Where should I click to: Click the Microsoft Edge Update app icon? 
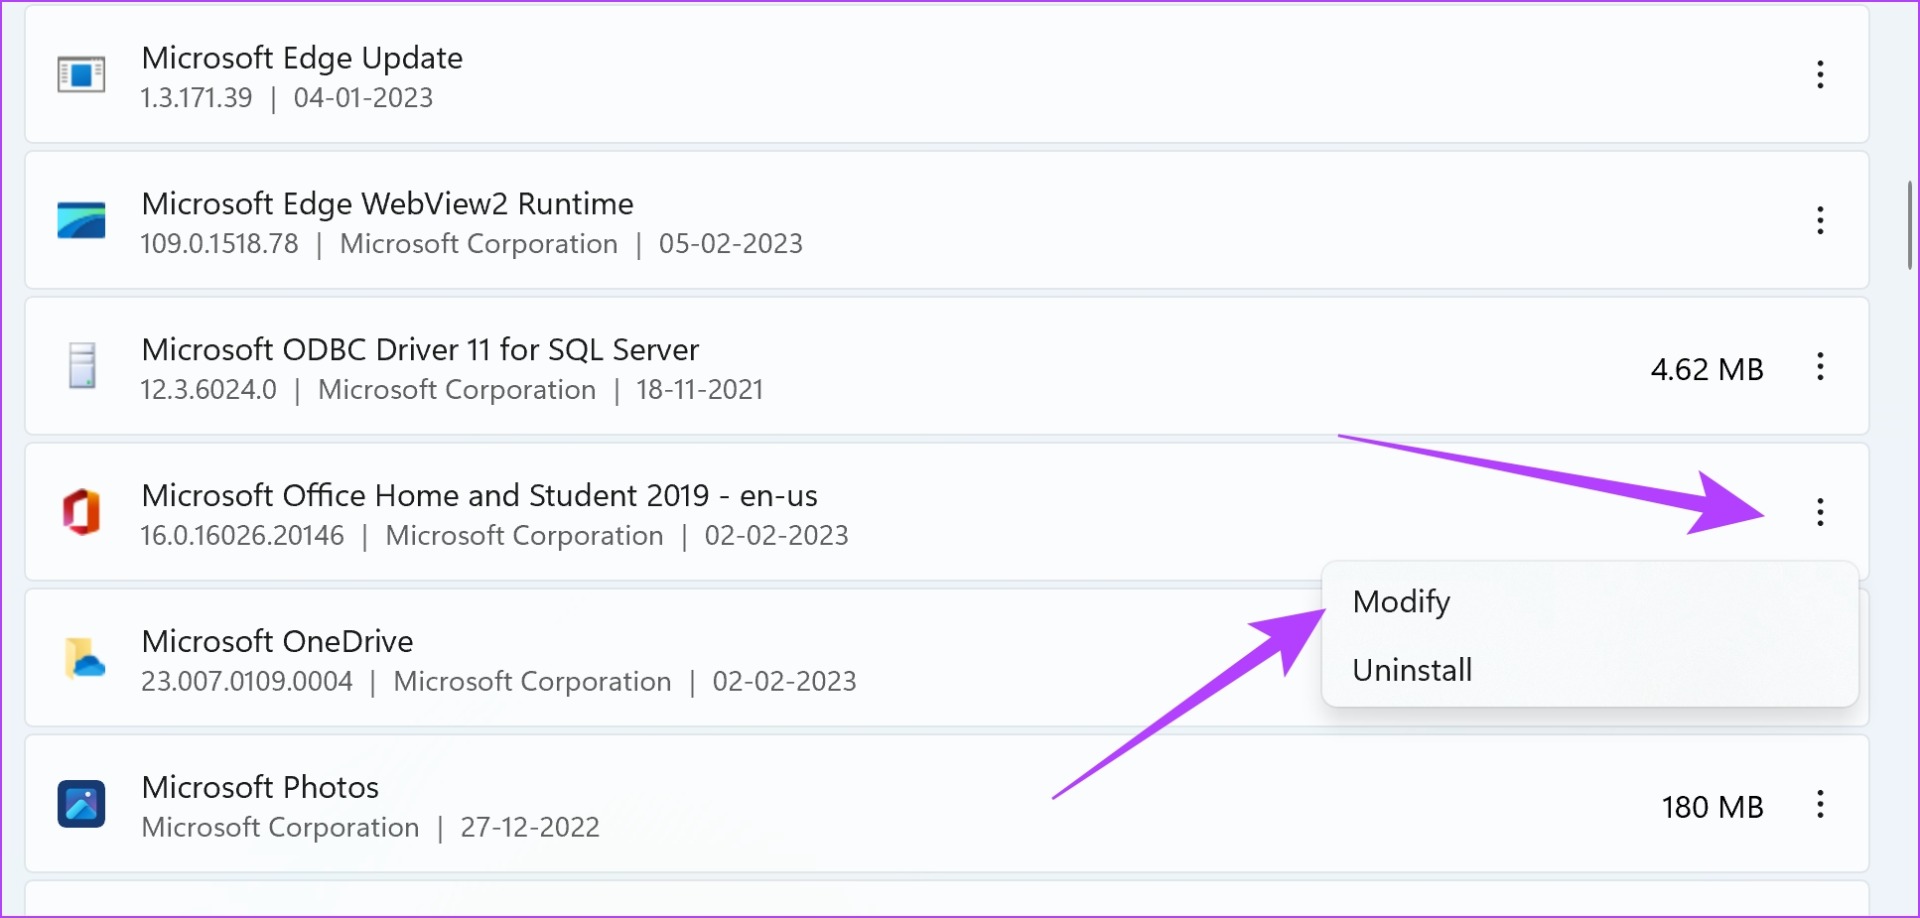[81, 74]
